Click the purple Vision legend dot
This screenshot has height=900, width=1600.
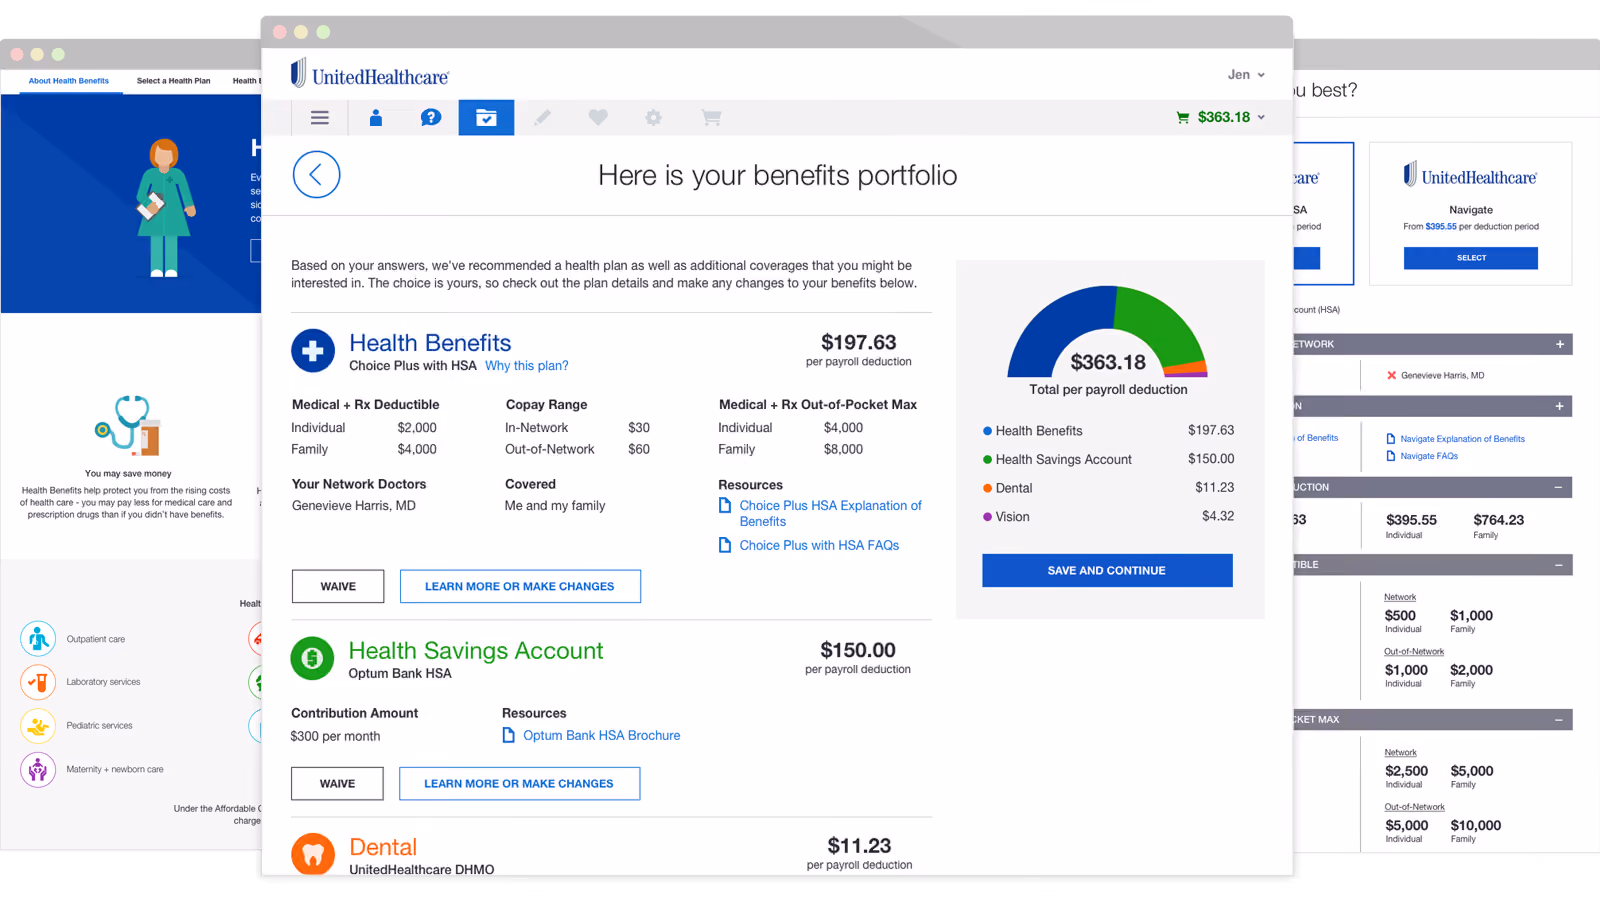[x=987, y=517]
